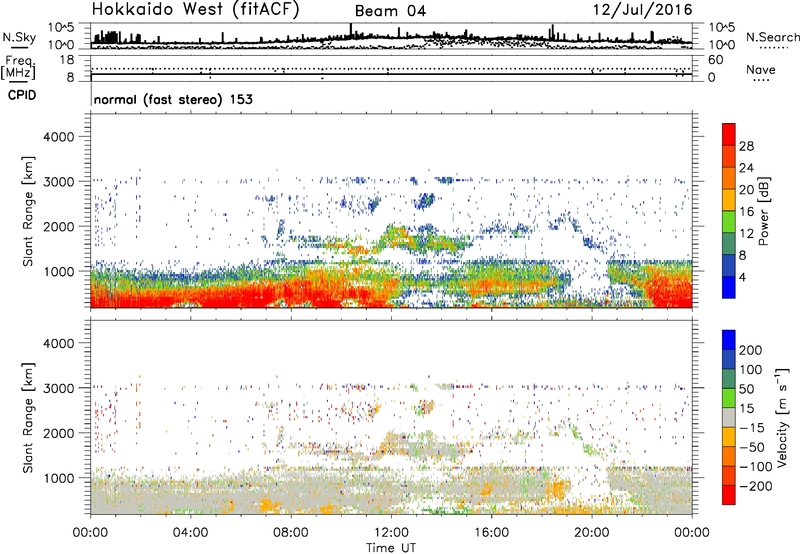
Task: Pick green velocity segment between 15 and 50
Action: pyautogui.click(x=729, y=398)
